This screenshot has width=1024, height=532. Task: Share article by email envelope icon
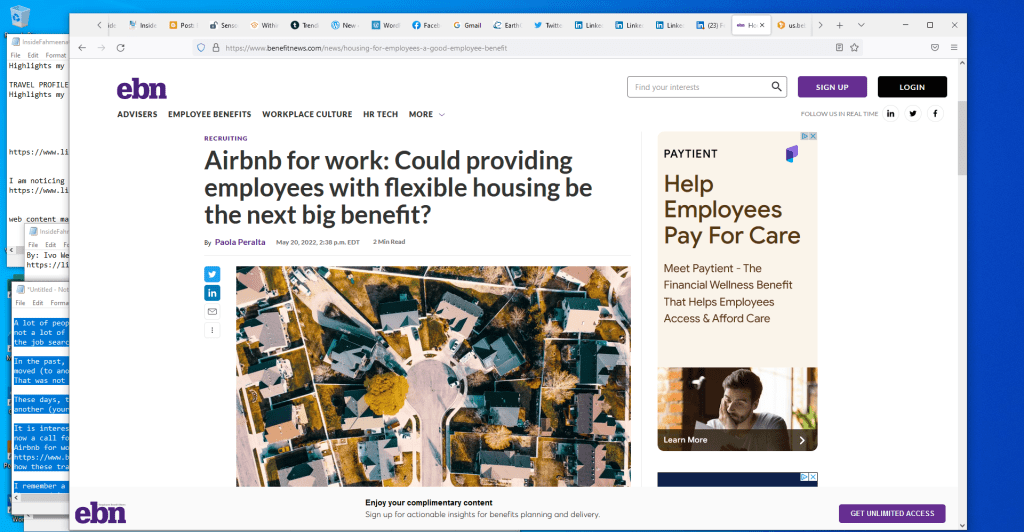212,312
